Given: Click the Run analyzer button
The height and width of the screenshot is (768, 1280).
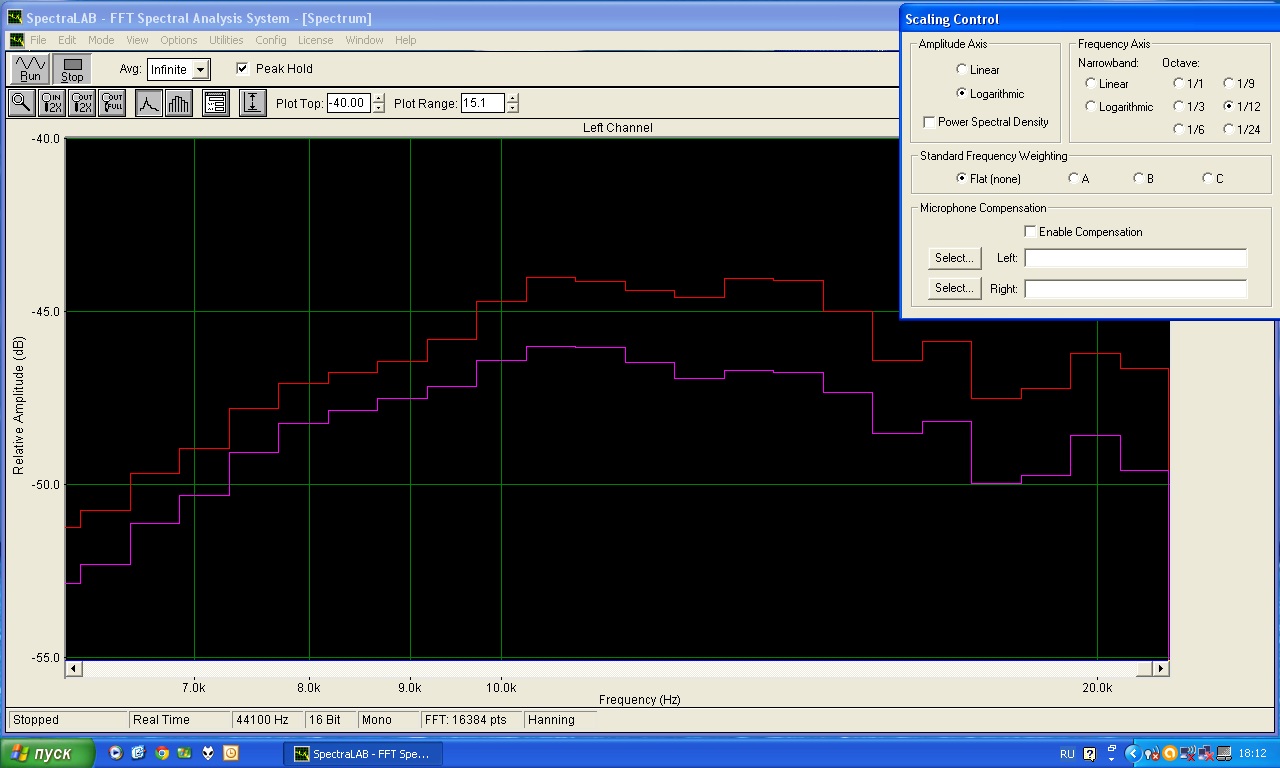Looking at the screenshot, I should point(30,69).
